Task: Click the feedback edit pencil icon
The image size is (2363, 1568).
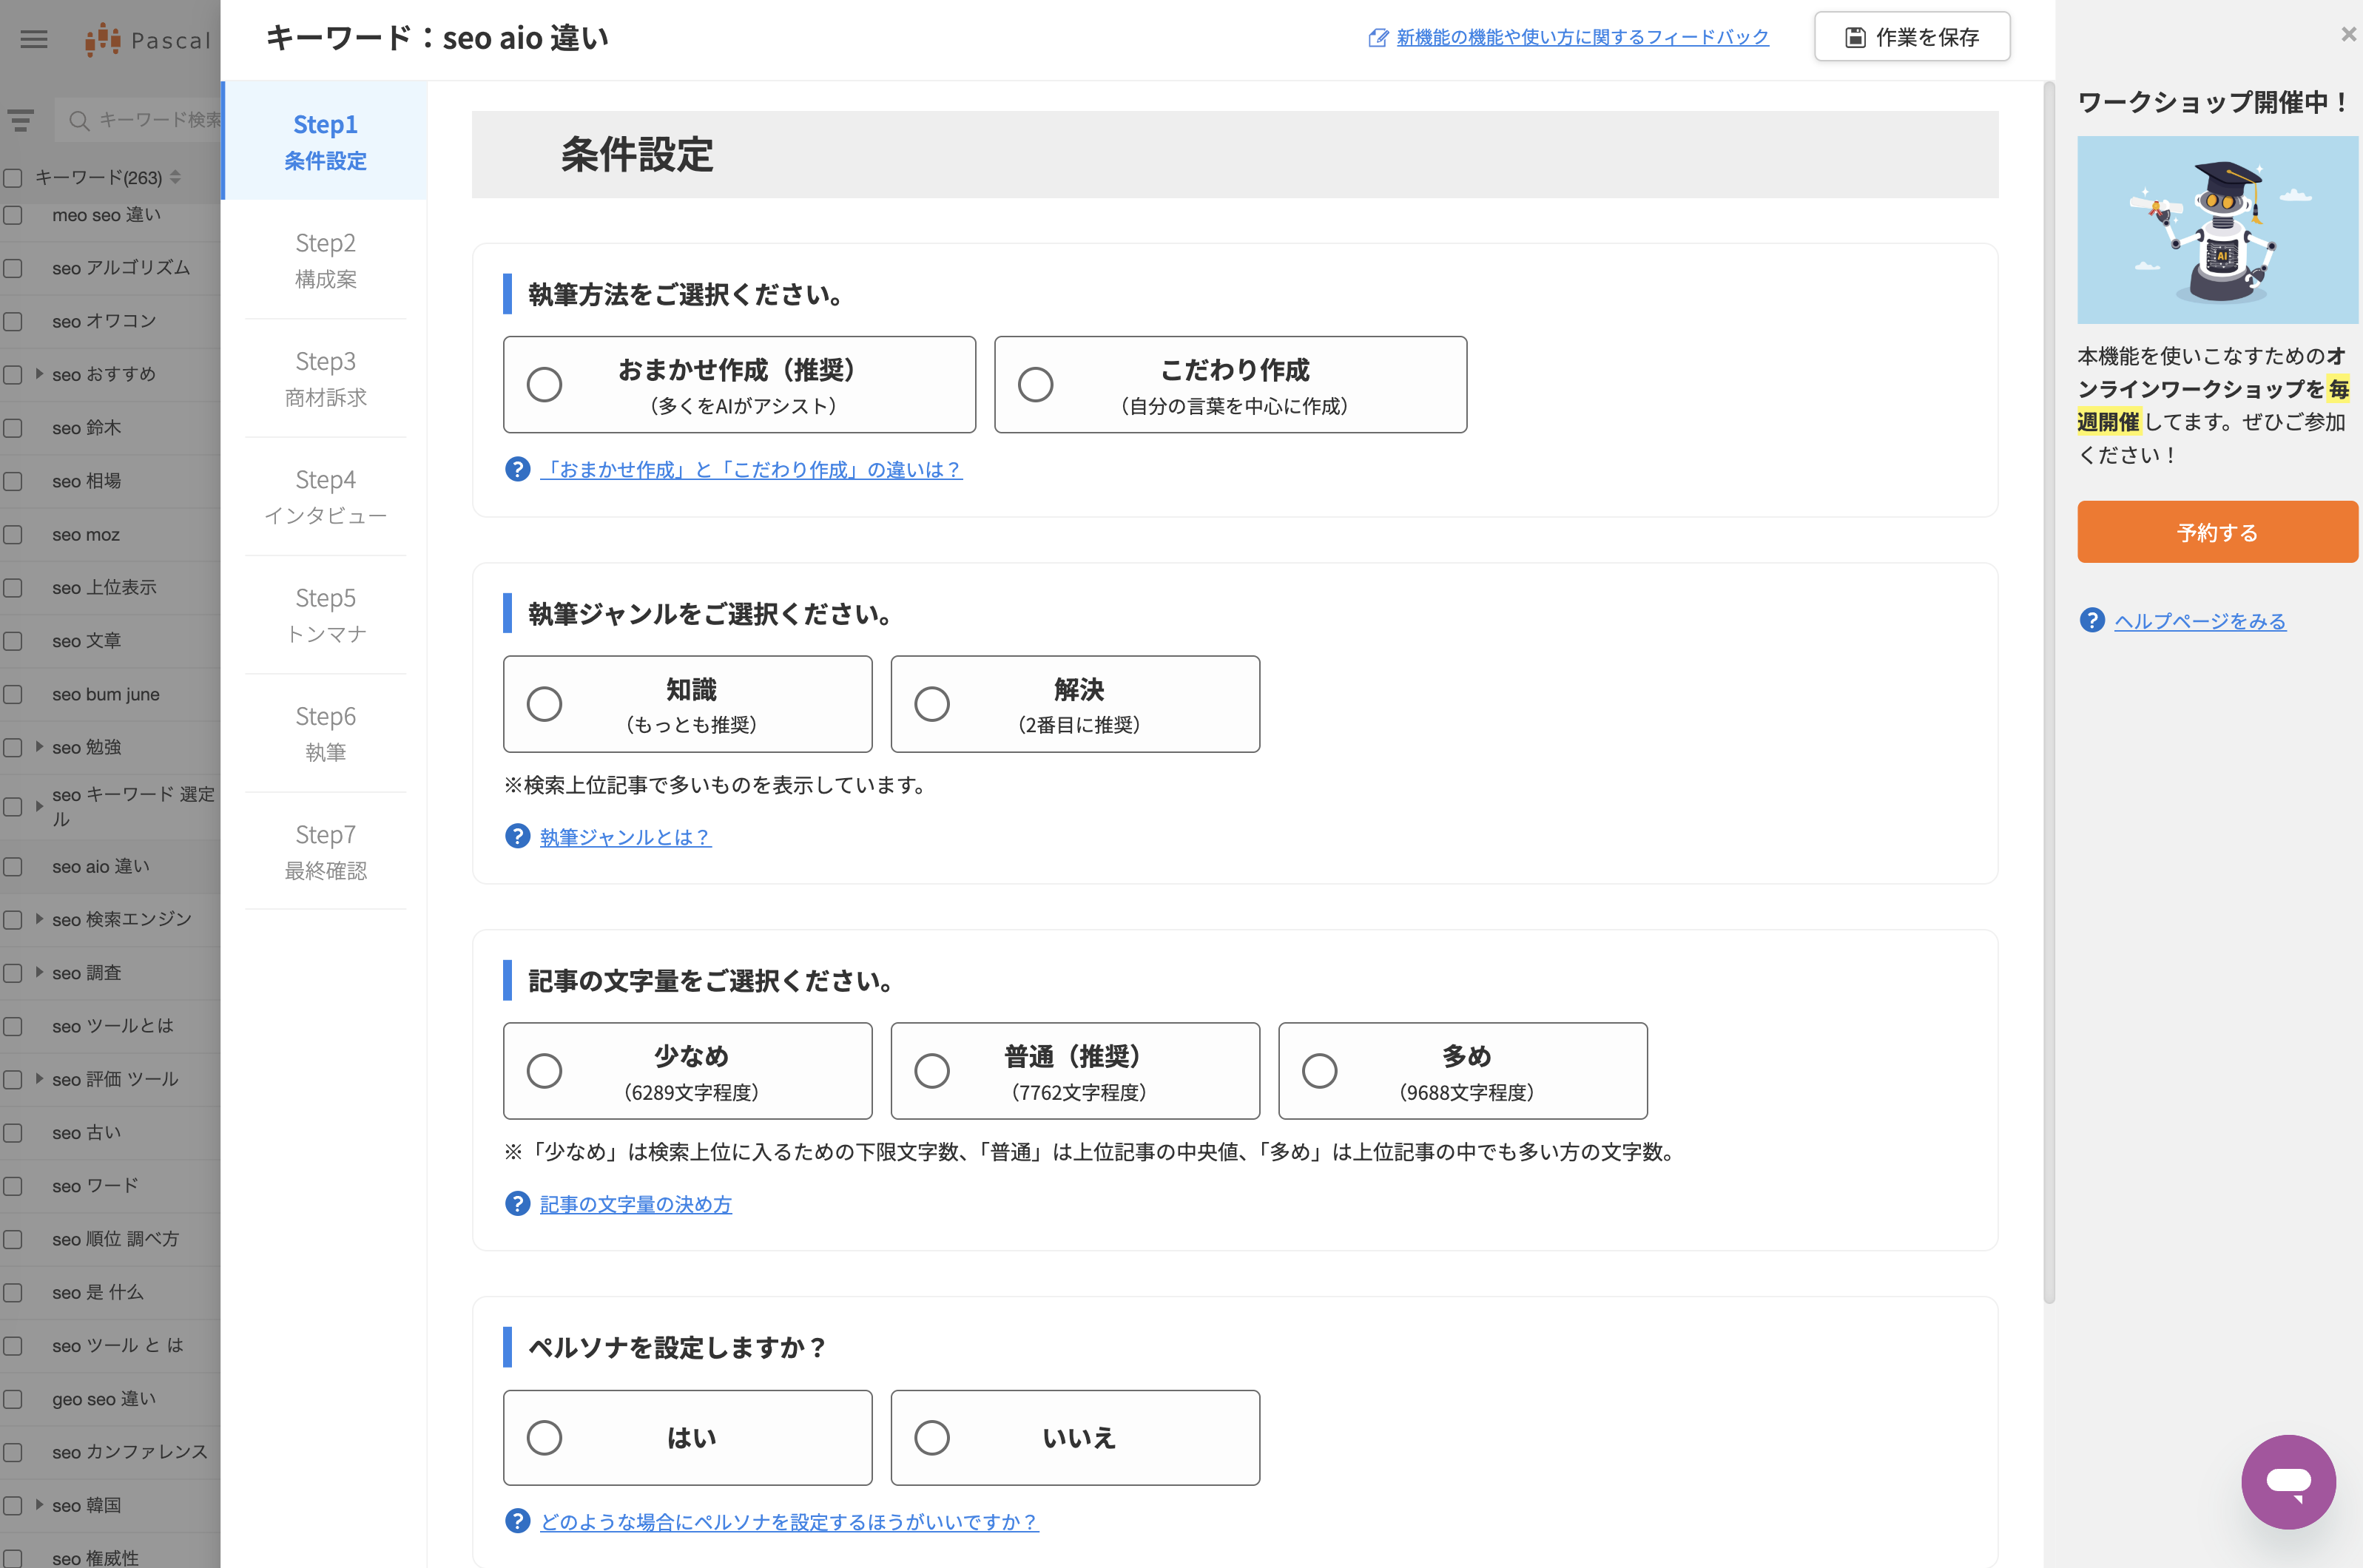Action: [x=1378, y=38]
